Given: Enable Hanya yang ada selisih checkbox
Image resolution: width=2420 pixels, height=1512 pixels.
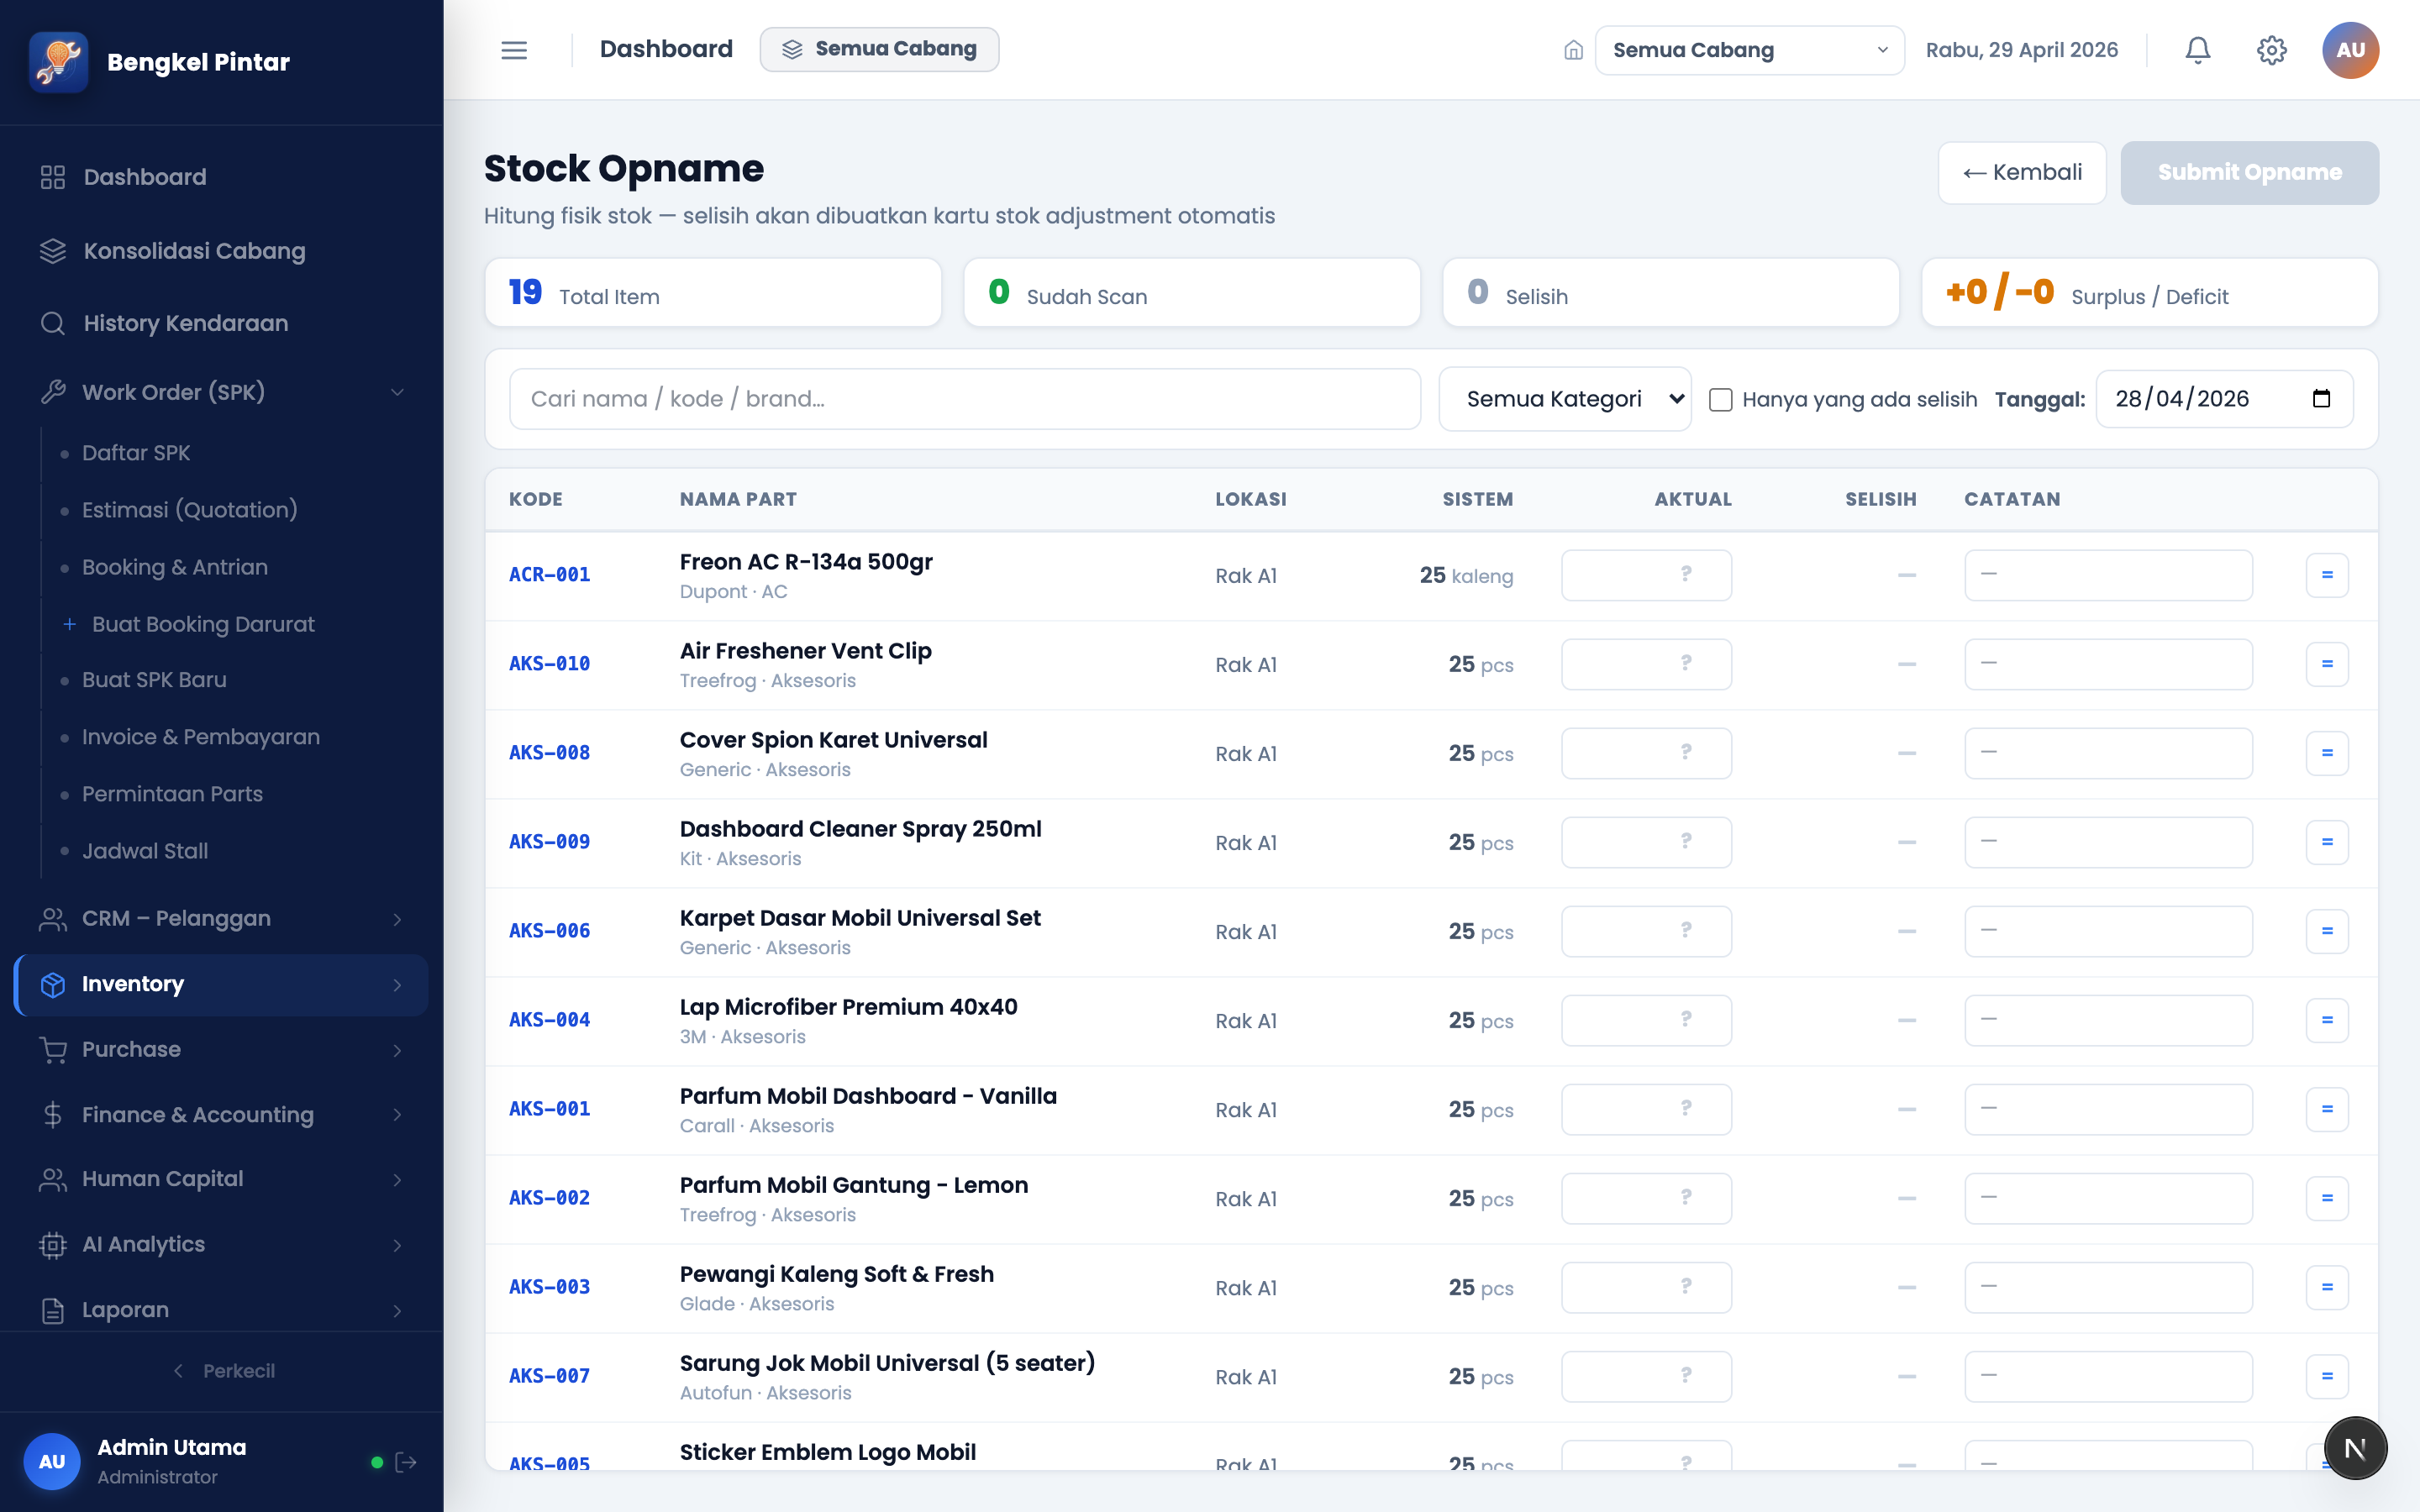Looking at the screenshot, I should [1720, 400].
